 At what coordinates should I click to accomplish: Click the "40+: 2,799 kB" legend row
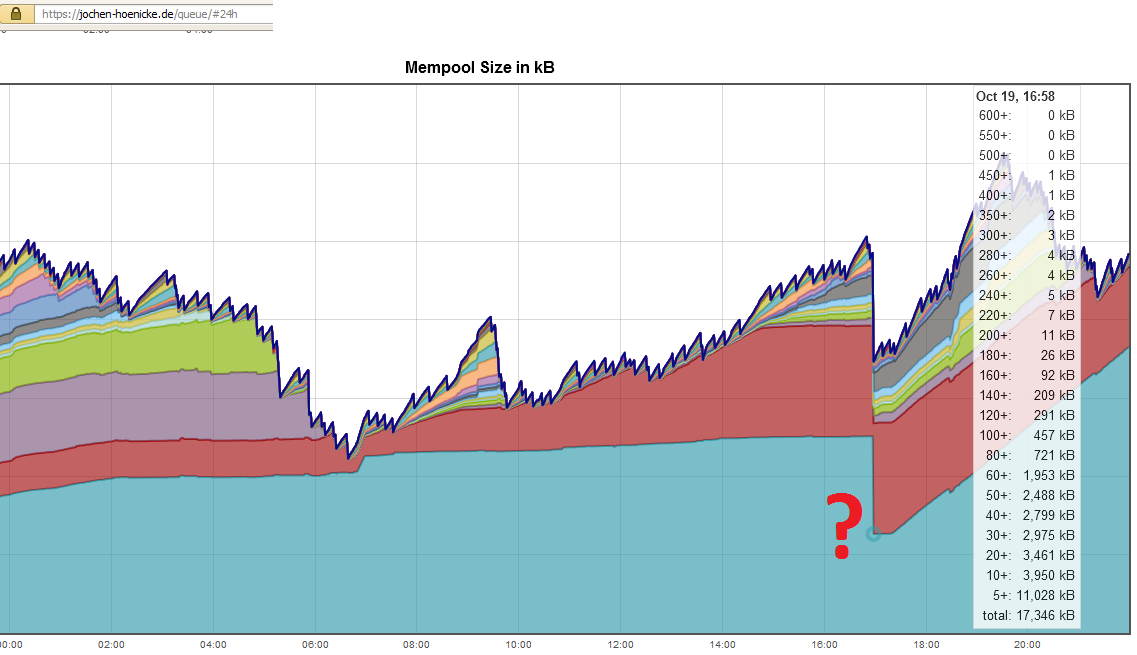1026,516
